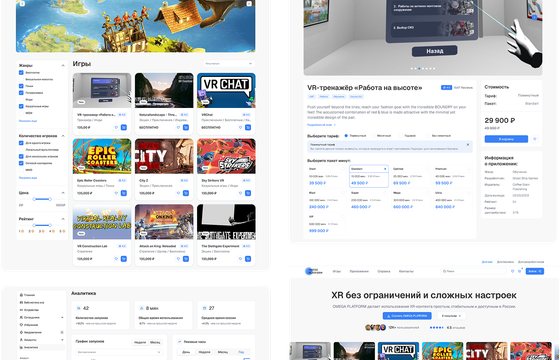Image resolution: width=560 pixels, height=360 pixels.
Task: Favorite VR Construction Lab with heart icon
Action: (116, 259)
